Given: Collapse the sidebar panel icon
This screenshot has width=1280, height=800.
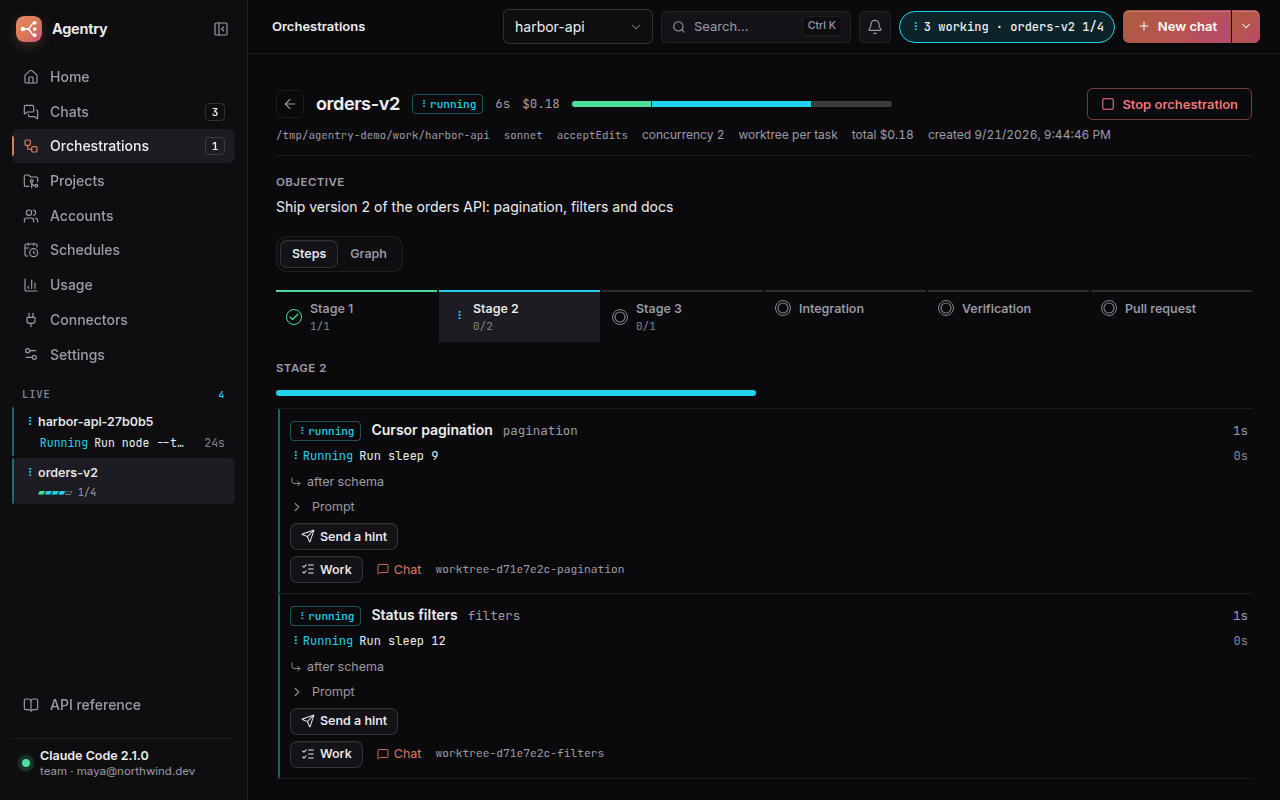Looking at the screenshot, I should [221, 29].
